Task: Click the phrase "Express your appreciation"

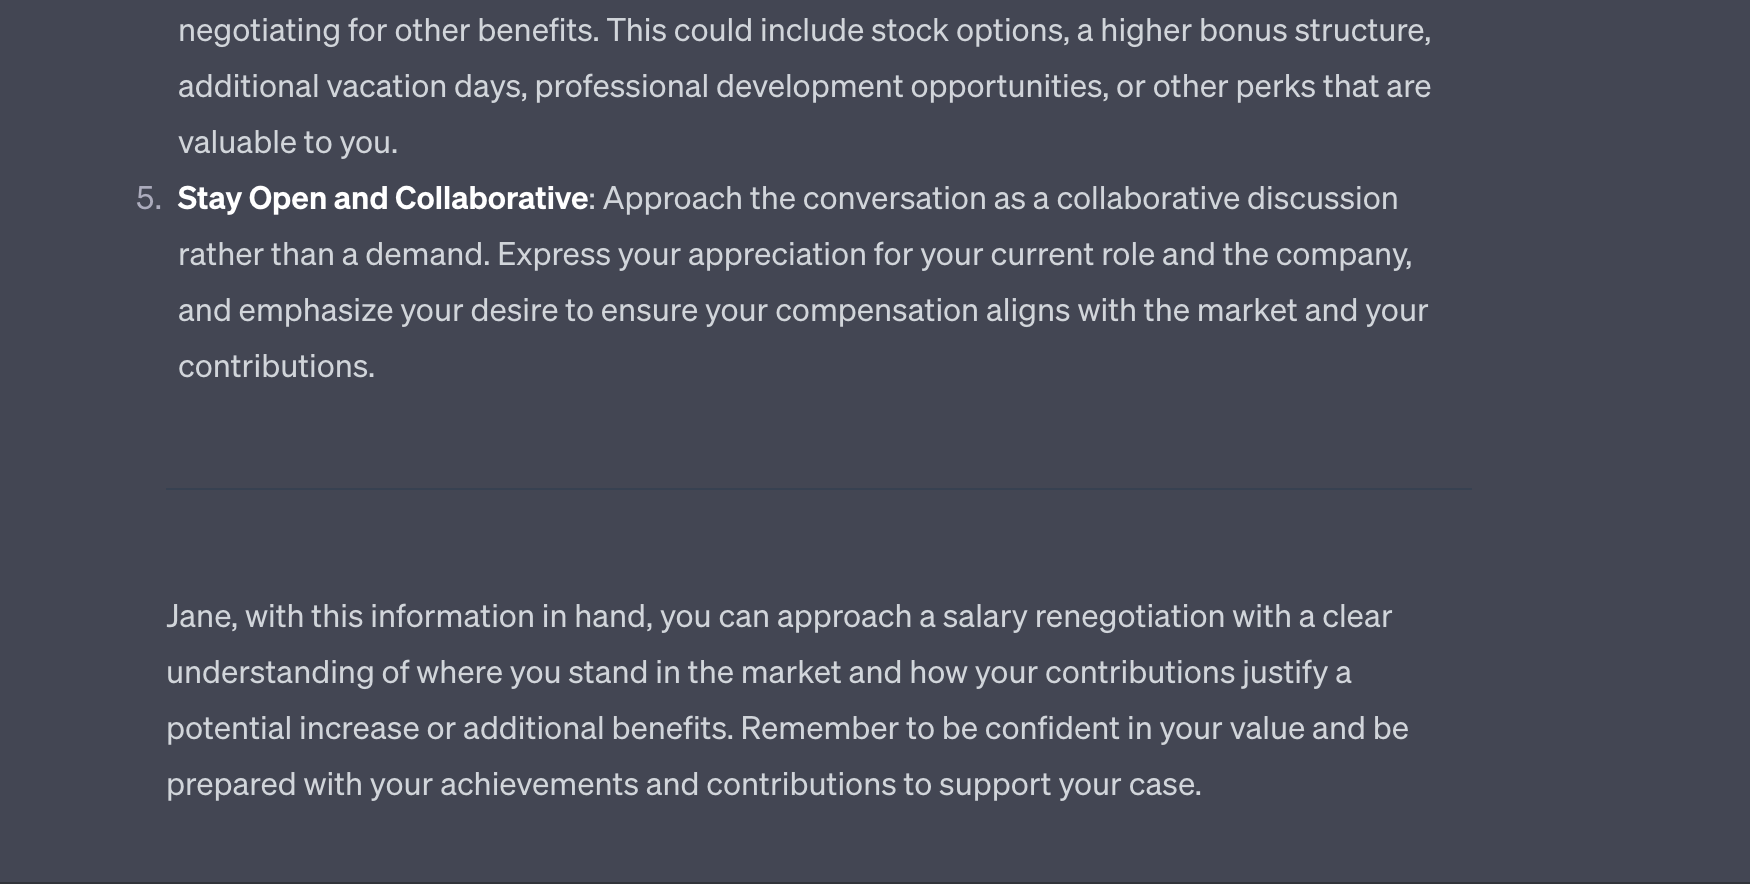Action: click(x=681, y=254)
